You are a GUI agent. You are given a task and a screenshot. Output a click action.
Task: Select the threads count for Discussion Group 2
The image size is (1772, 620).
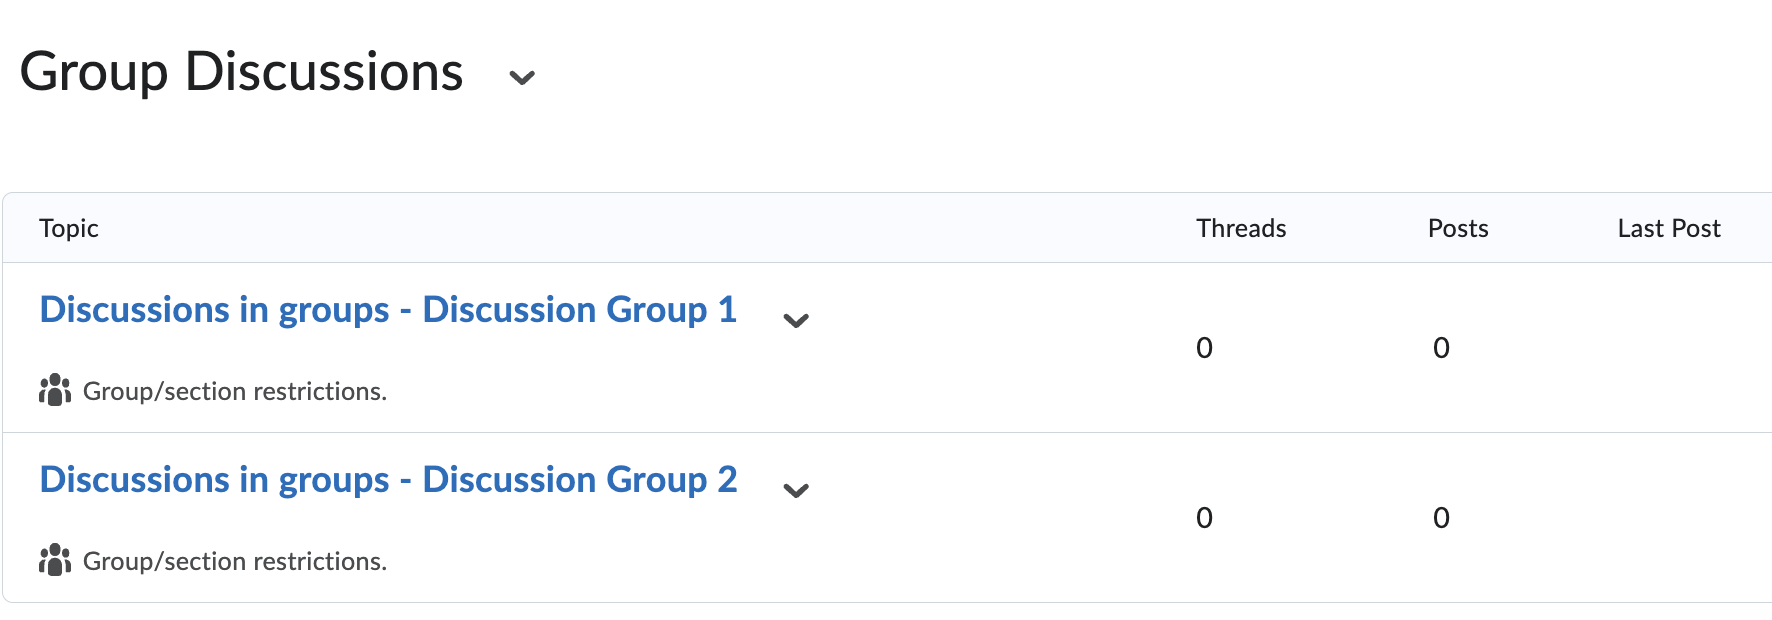click(1204, 518)
